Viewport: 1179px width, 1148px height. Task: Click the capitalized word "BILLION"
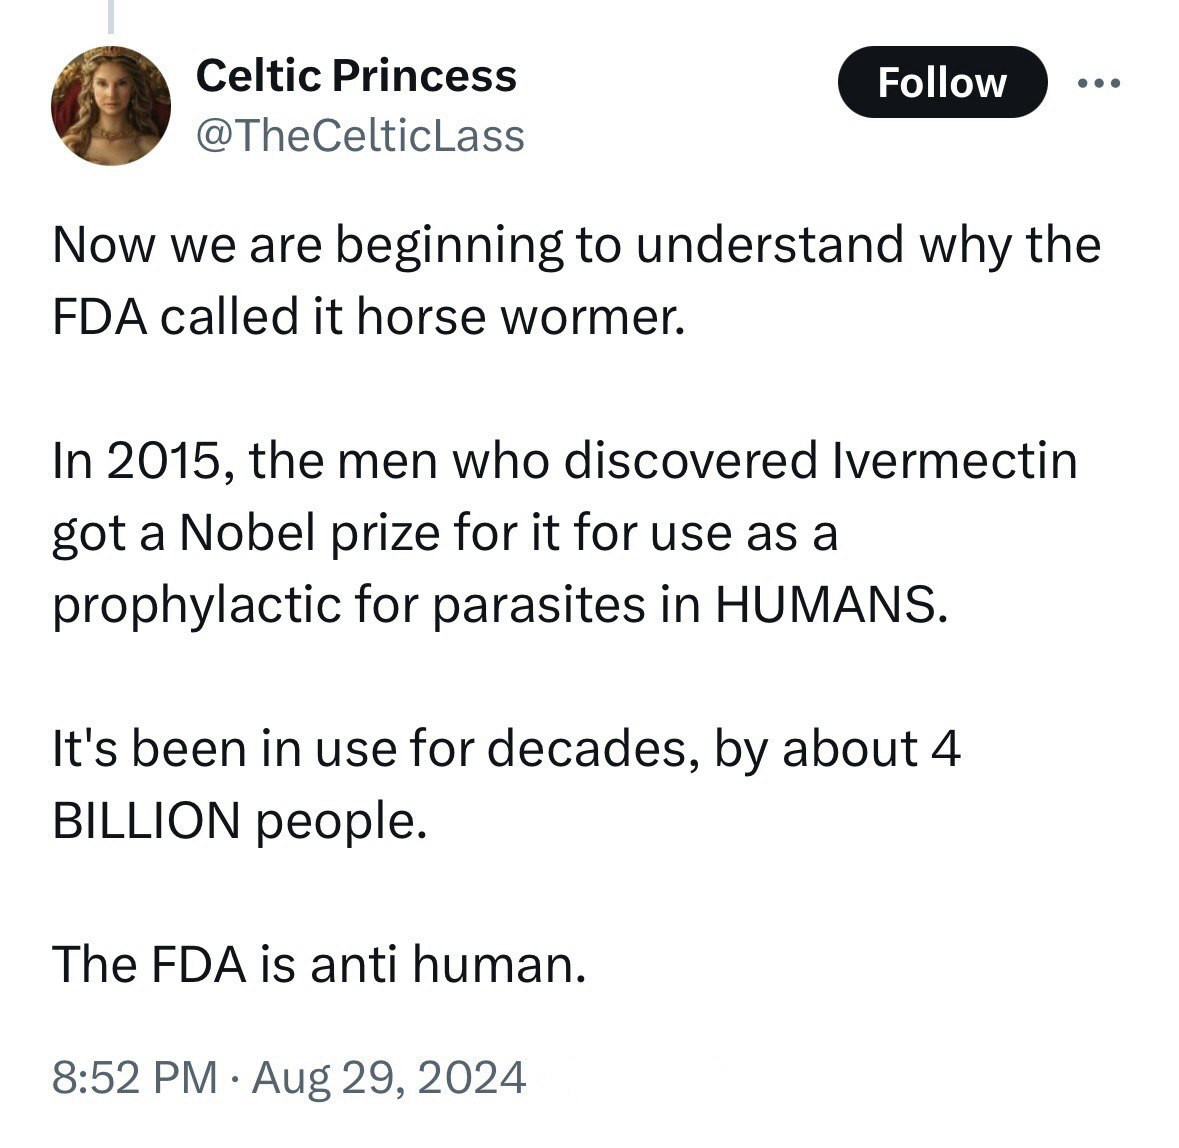146,820
